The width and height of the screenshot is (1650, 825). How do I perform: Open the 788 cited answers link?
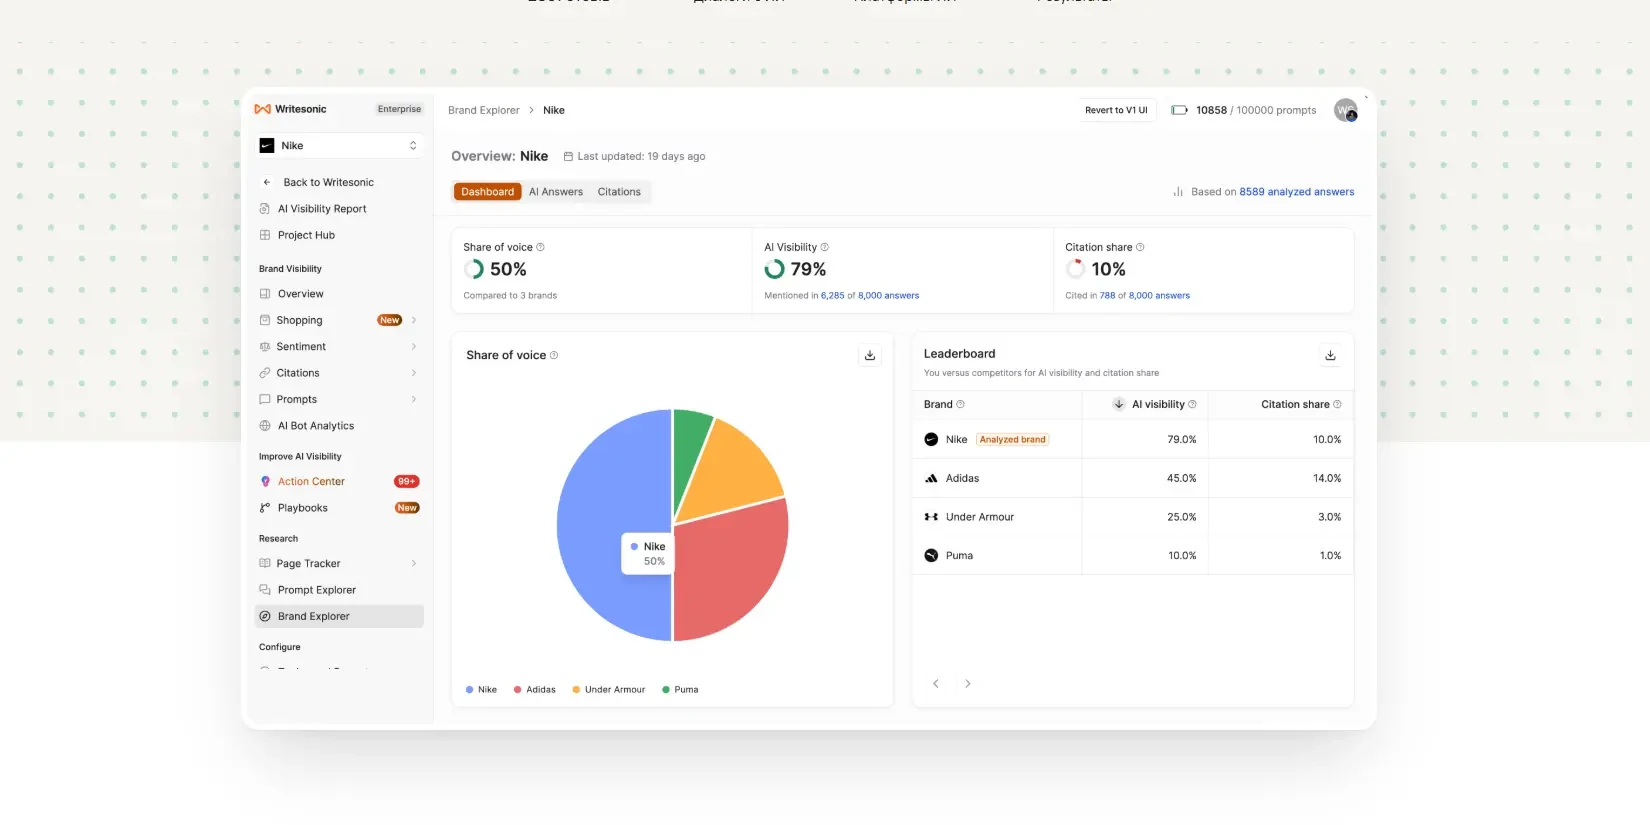point(1107,296)
